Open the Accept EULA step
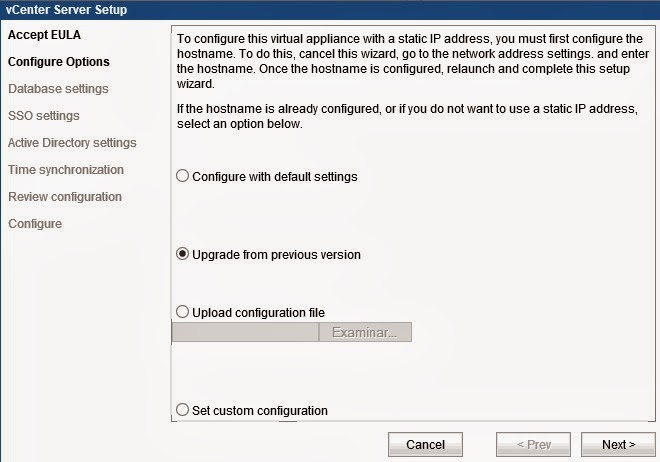The image size is (660, 462). coord(44,35)
